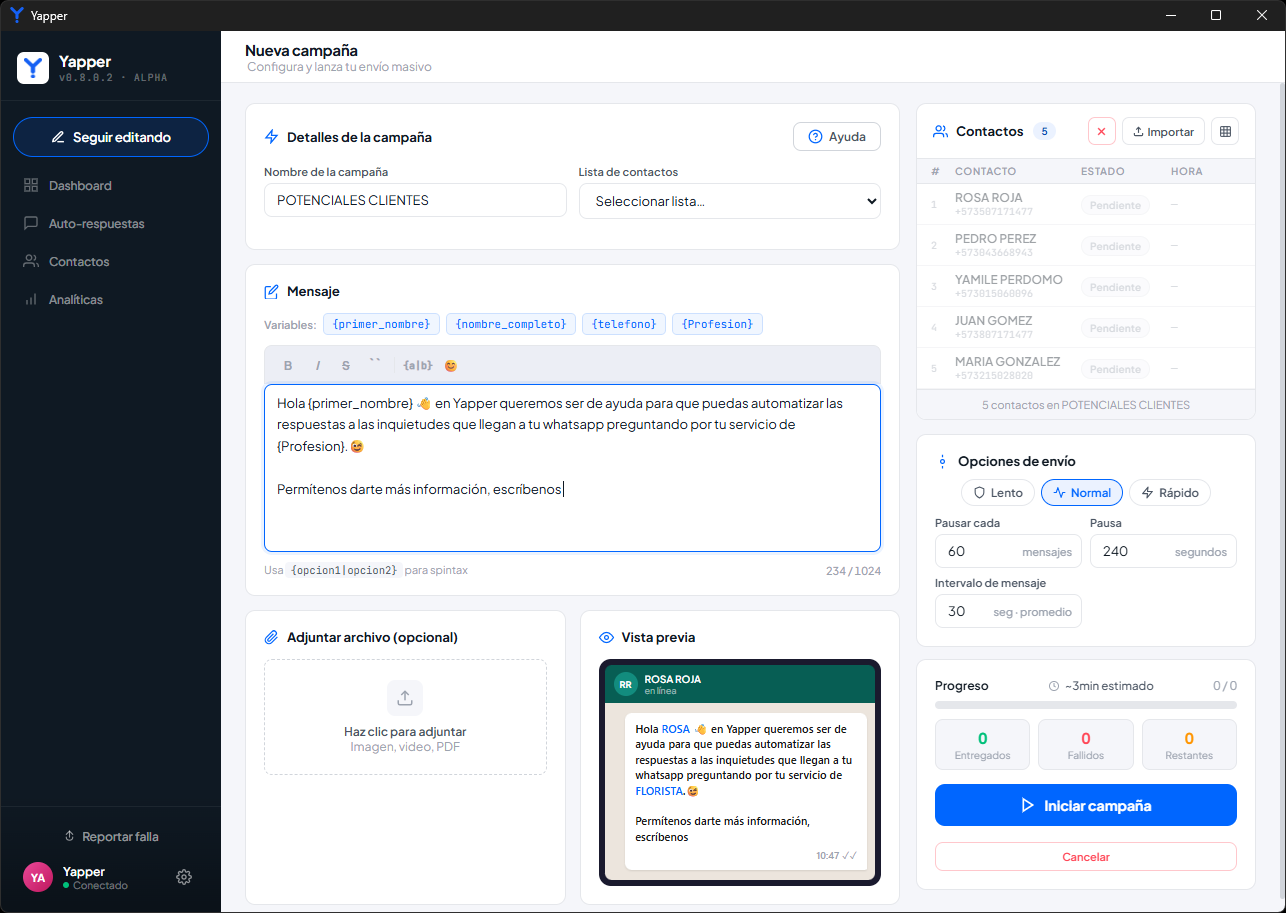Maximize the Yapper window
This screenshot has height=913, width=1286.
pos(1216,15)
